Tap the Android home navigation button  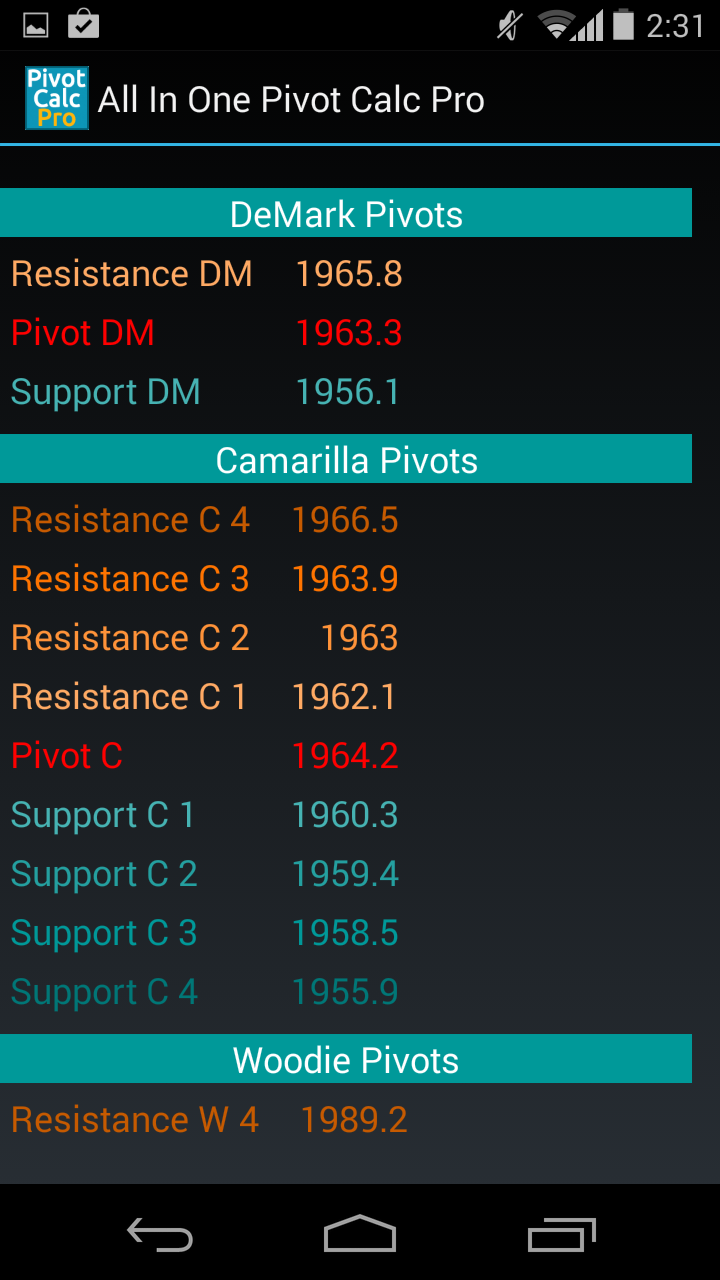click(x=360, y=1234)
